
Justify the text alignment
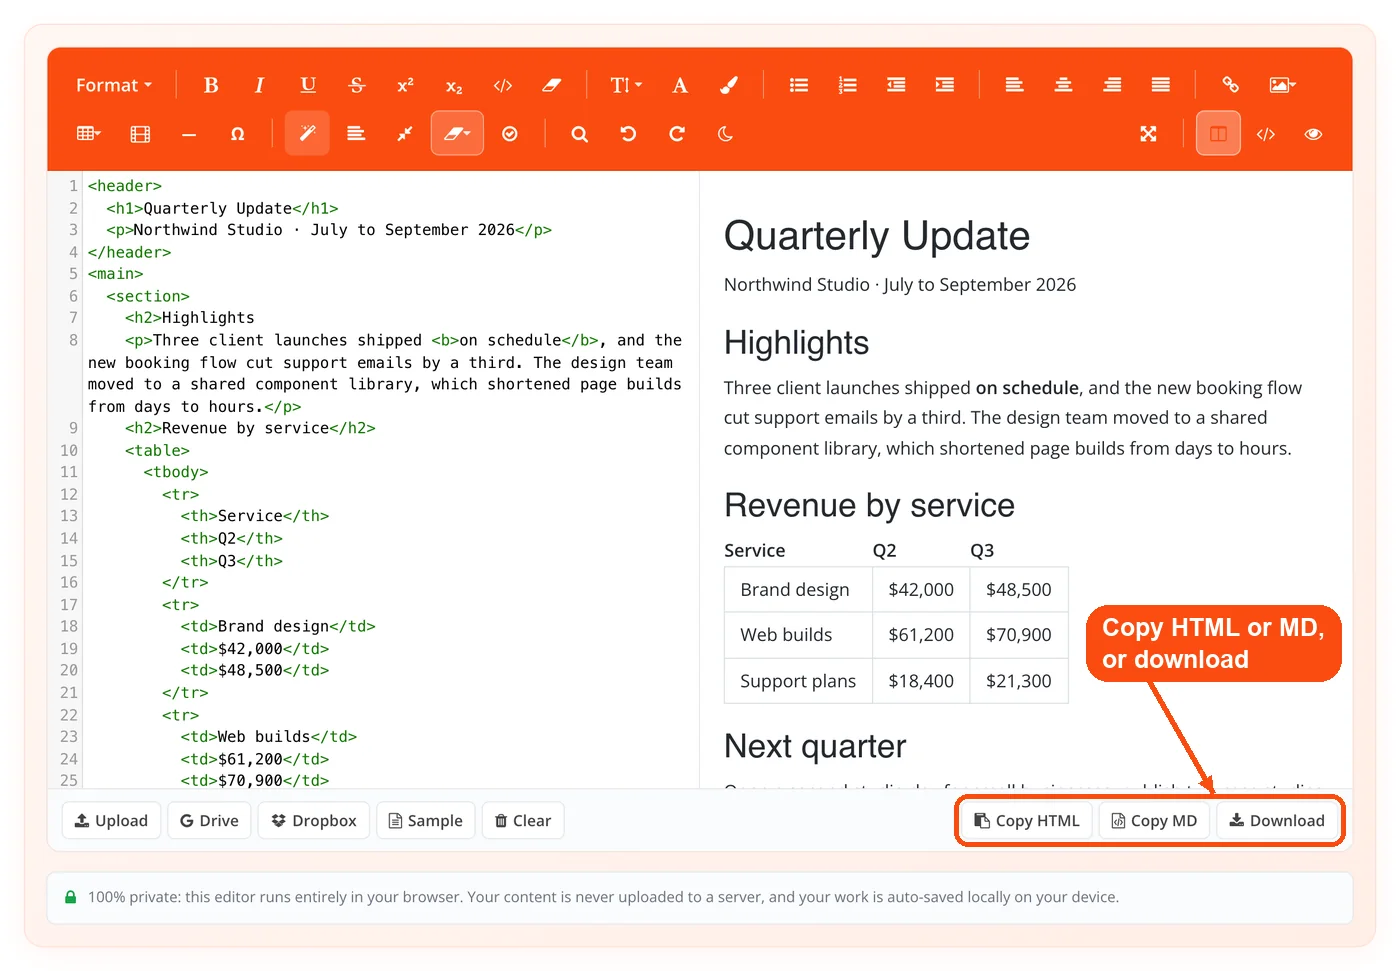[x=1161, y=85]
